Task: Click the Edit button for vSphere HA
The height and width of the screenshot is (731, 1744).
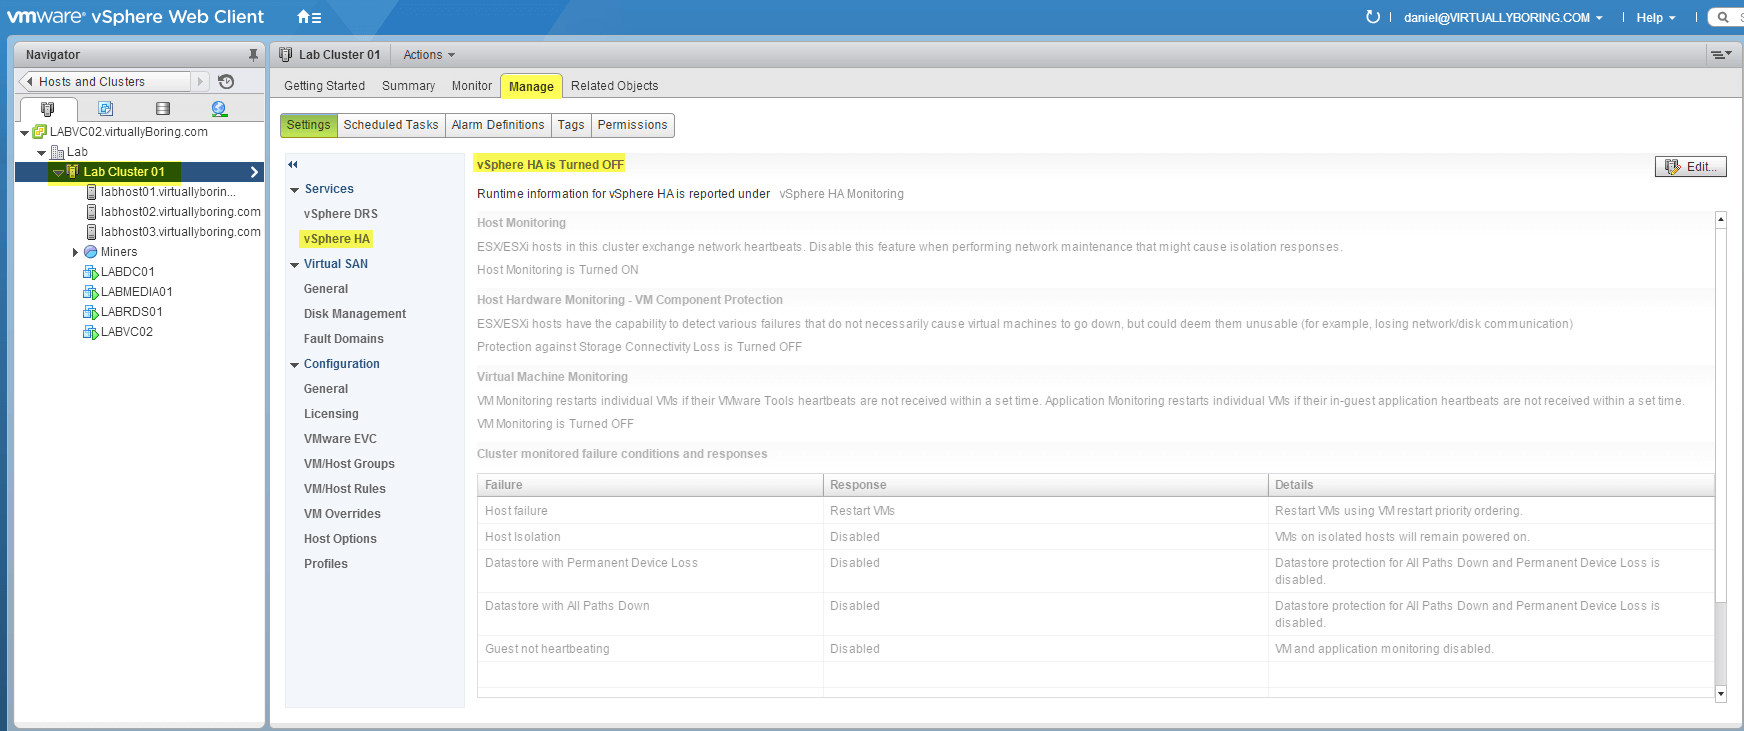Action: [1690, 167]
